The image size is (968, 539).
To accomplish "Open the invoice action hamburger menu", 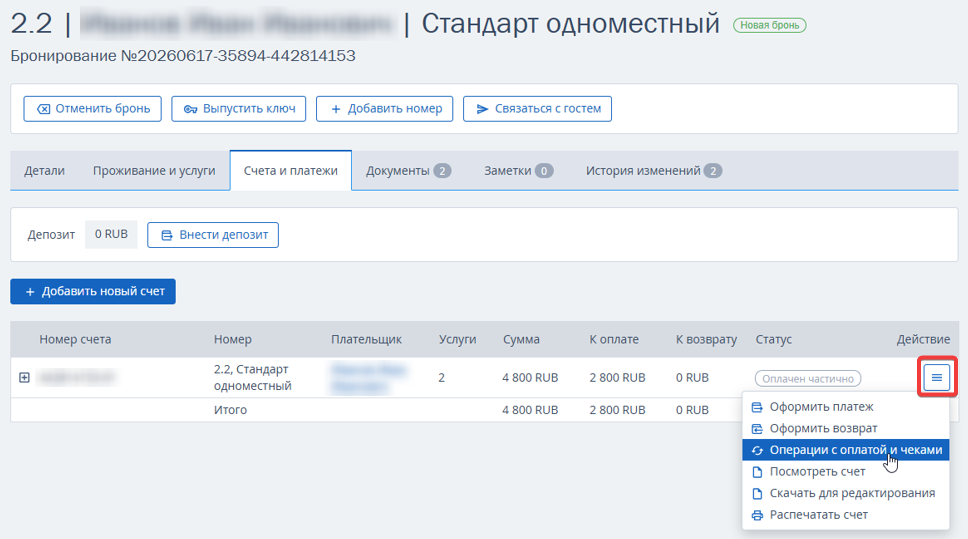I will click(x=937, y=377).
